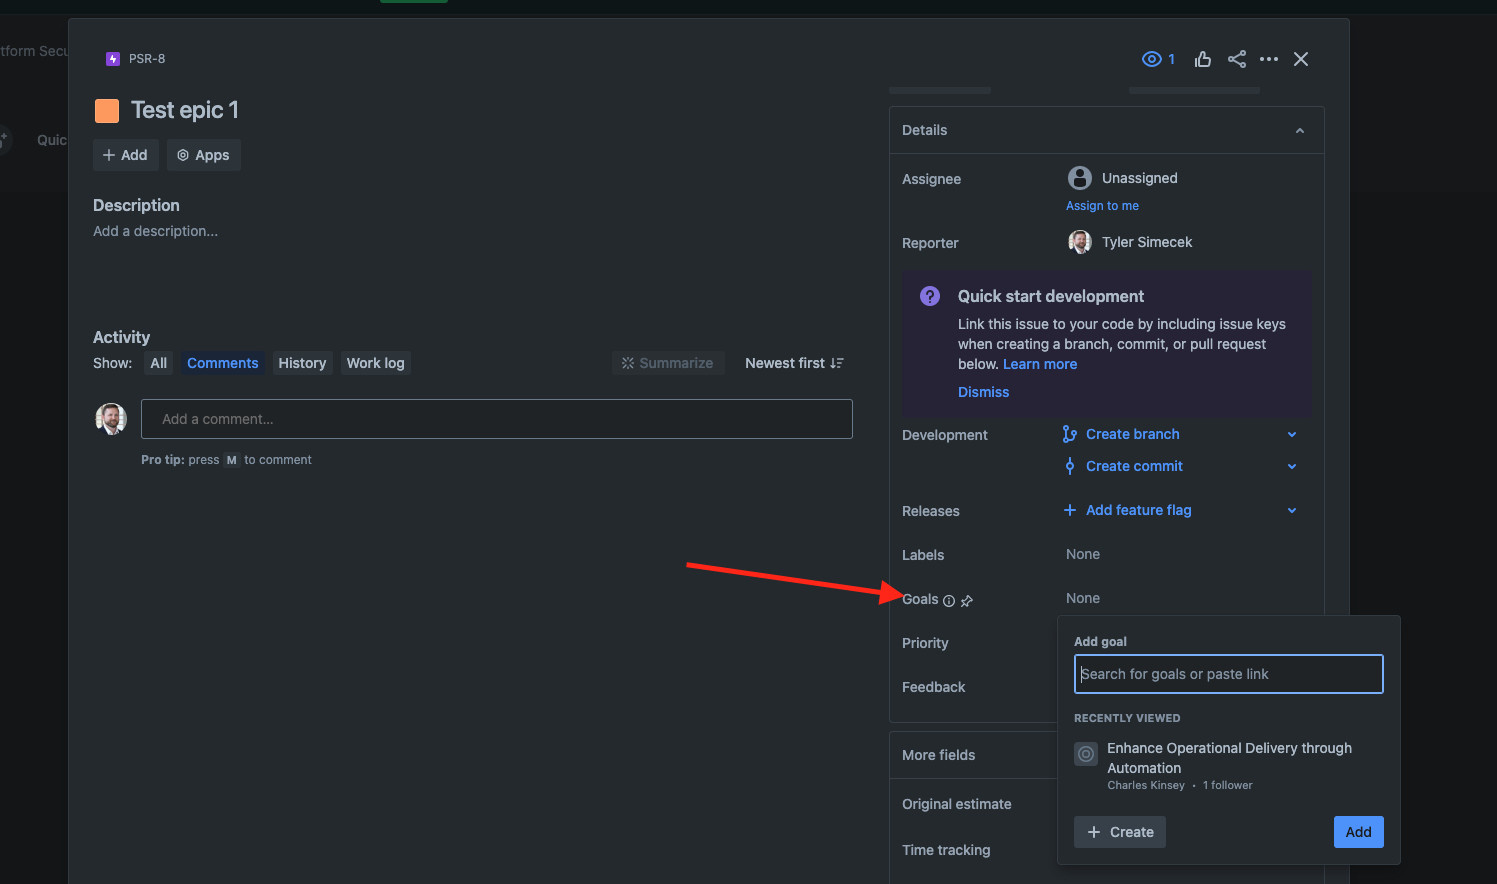Screen dimensions: 1497x884
Task: Click the search for goals input field
Action: (x=1228, y=674)
